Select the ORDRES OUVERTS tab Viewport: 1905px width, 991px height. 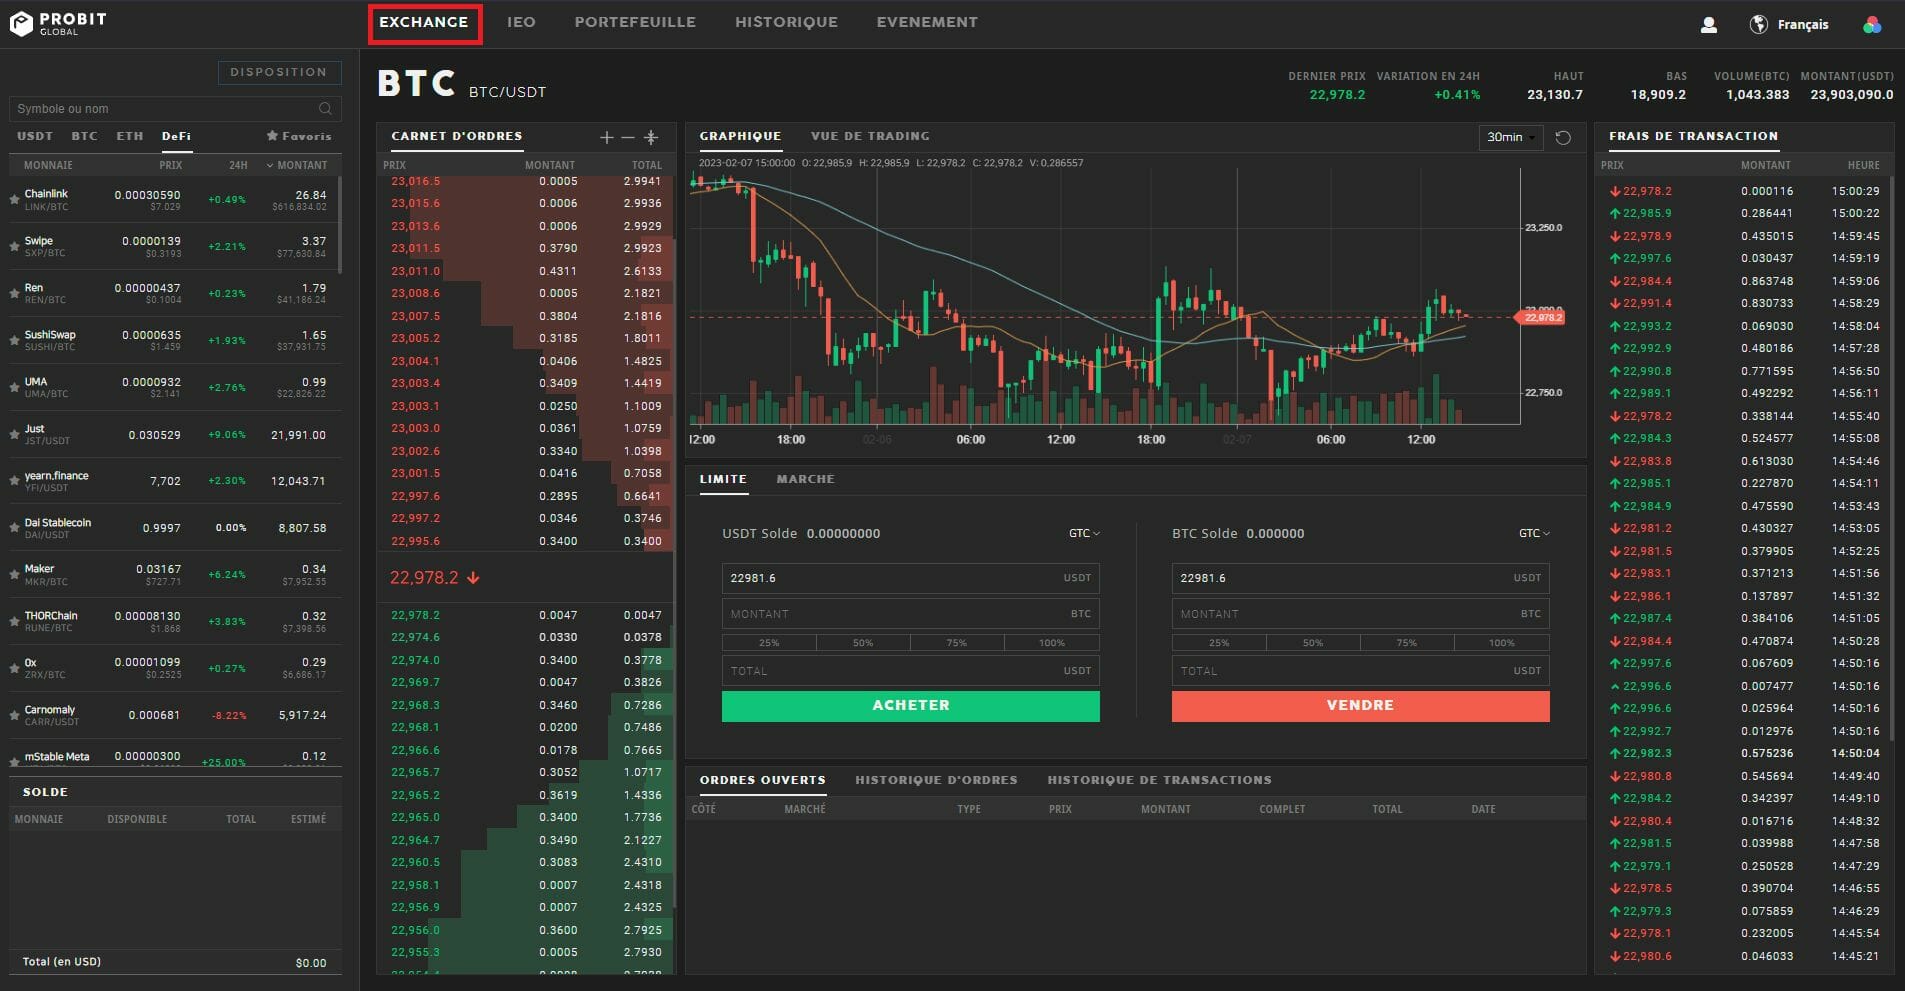pyautogui.click(x=762, y=780)
